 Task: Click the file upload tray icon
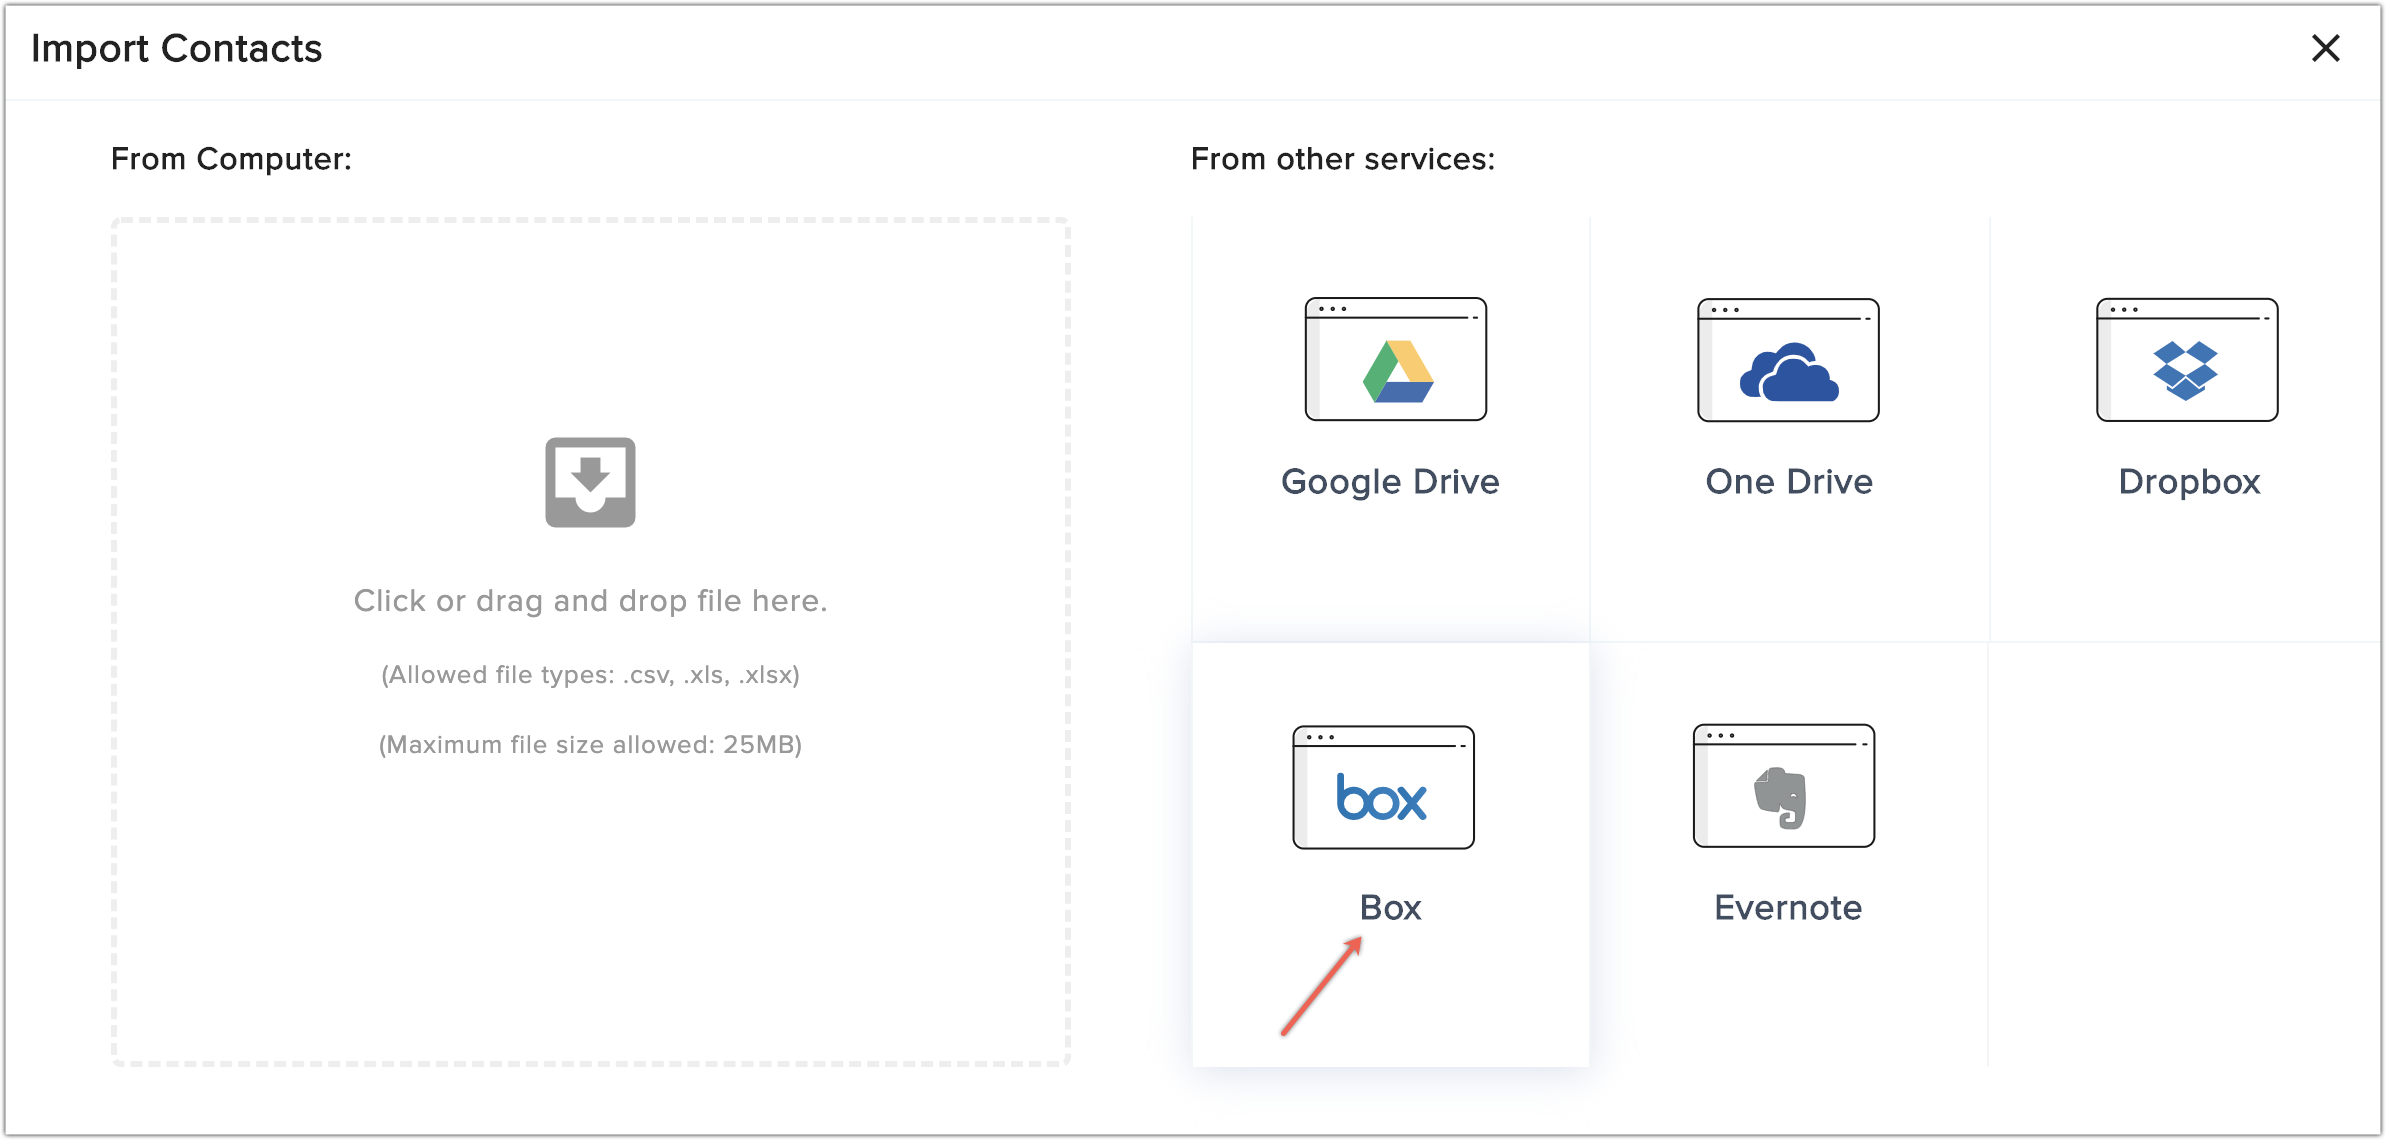[590, 482]
